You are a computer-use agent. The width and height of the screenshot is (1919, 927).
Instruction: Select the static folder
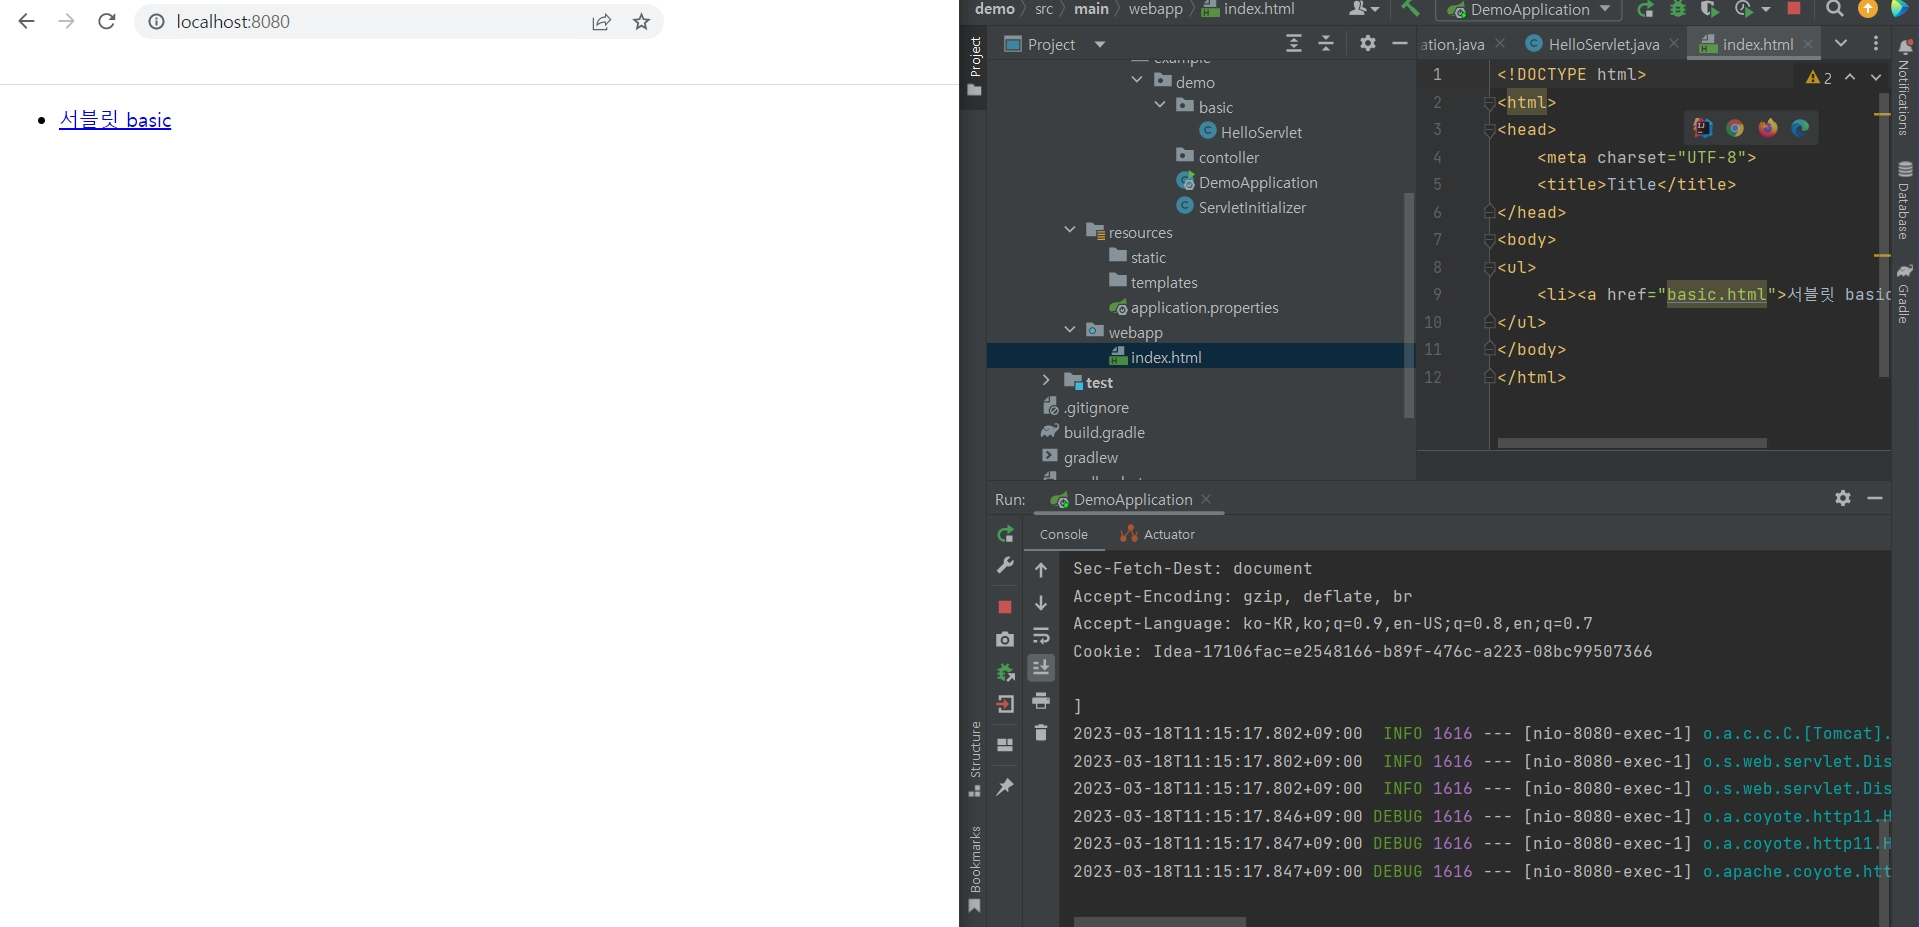1138,257
